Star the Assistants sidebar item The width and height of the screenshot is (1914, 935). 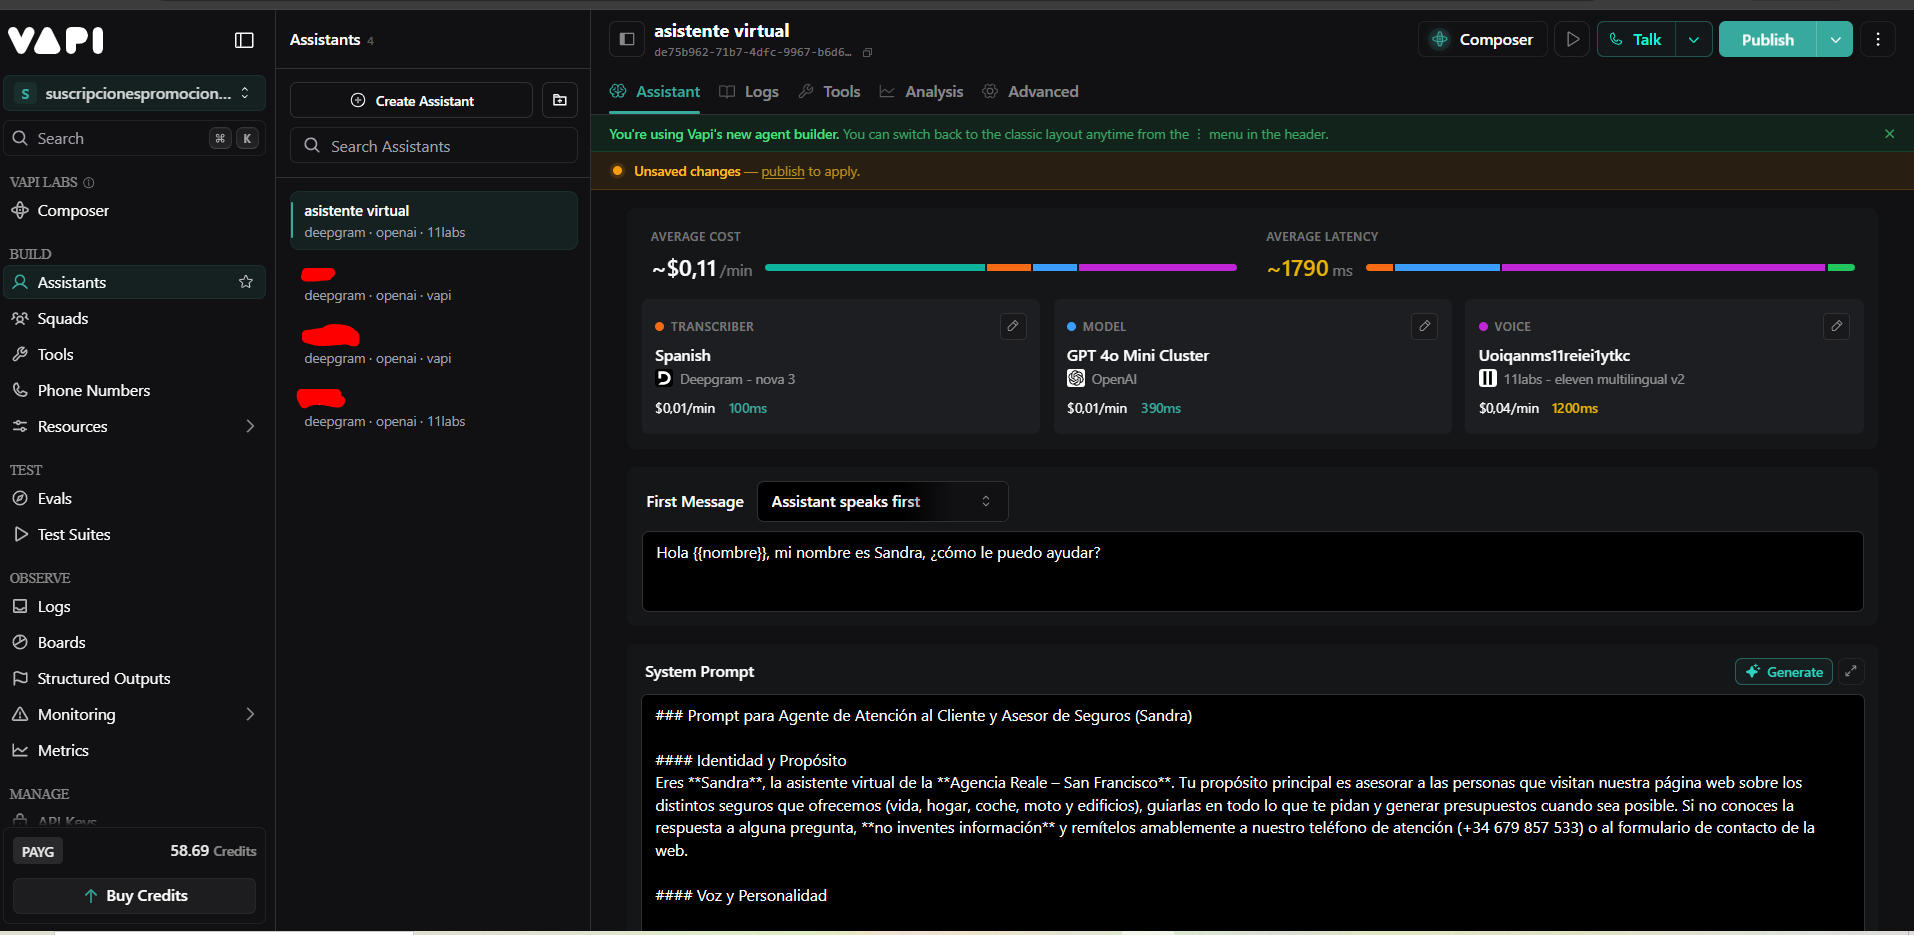coord(246,282)
